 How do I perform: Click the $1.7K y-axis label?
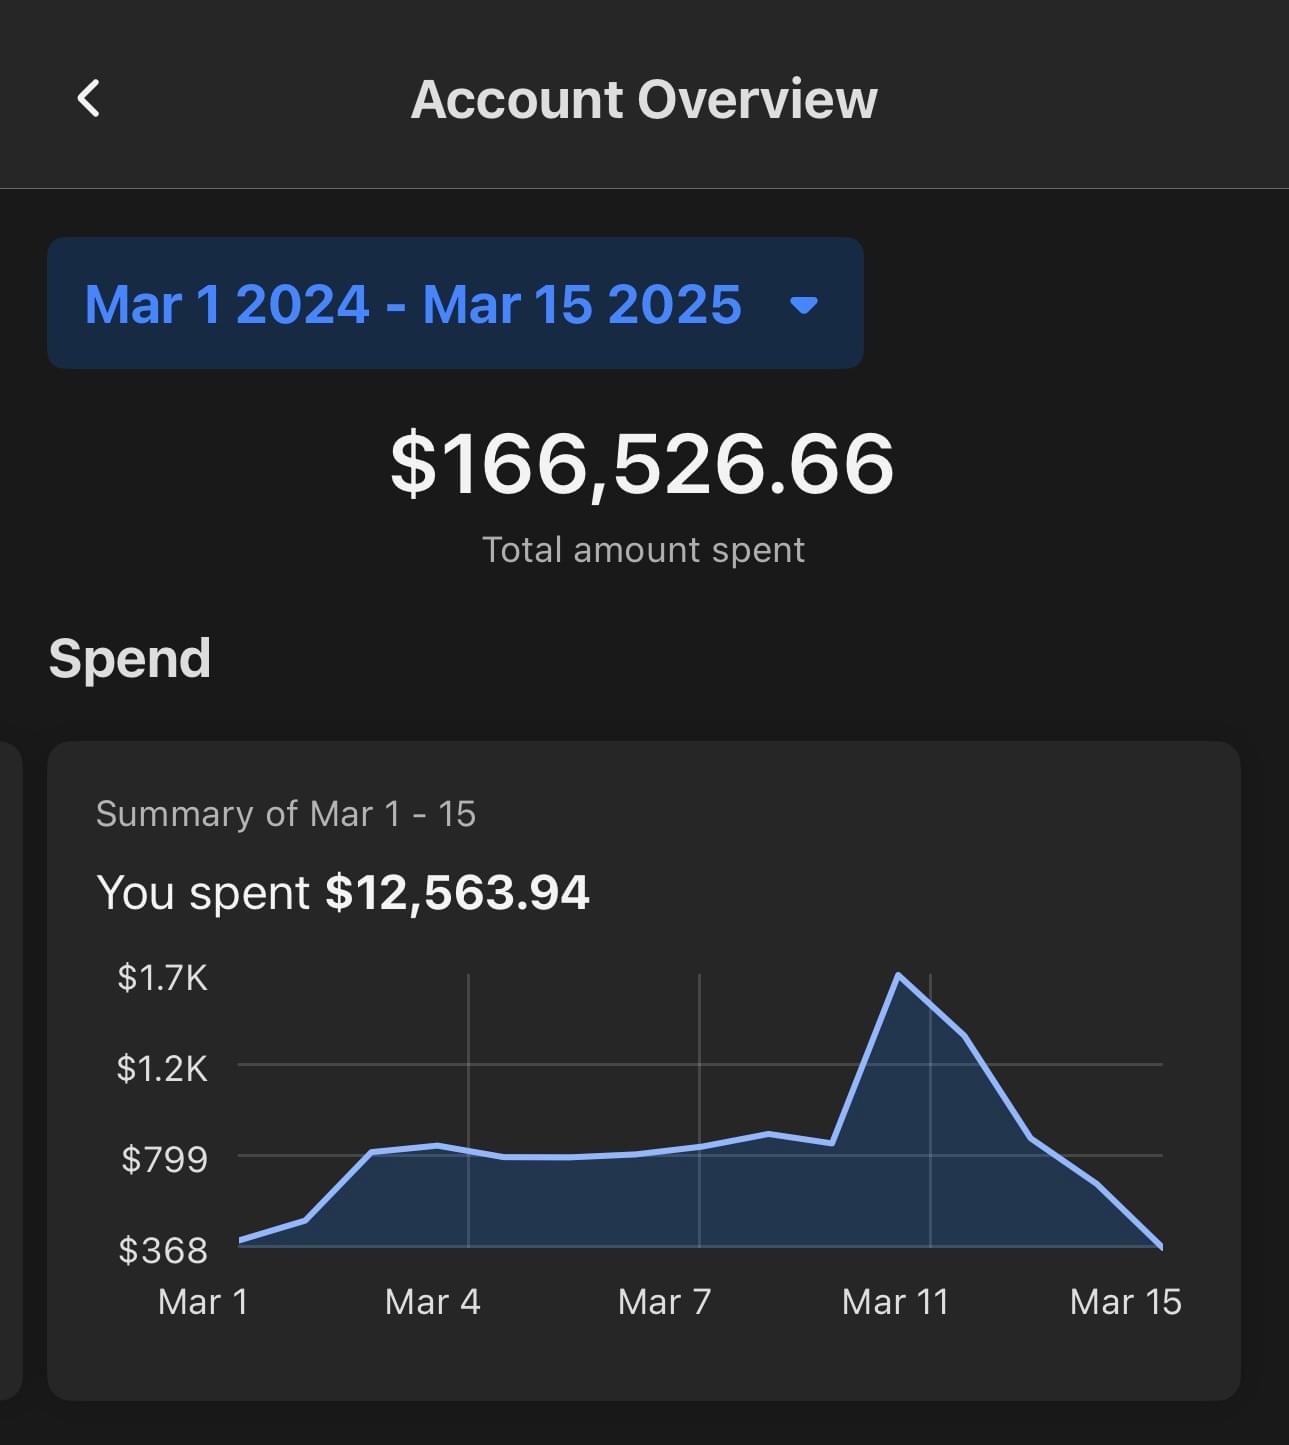click(162, 977)
